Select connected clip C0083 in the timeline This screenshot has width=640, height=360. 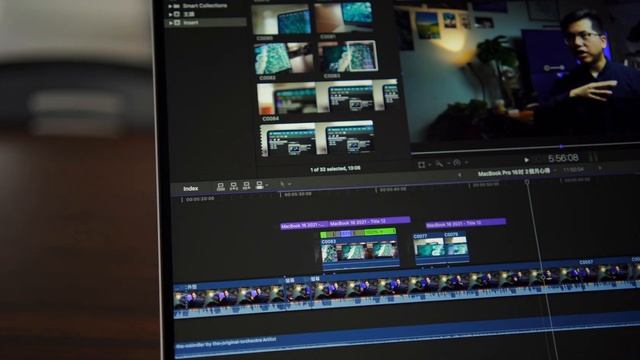(360, 253)
